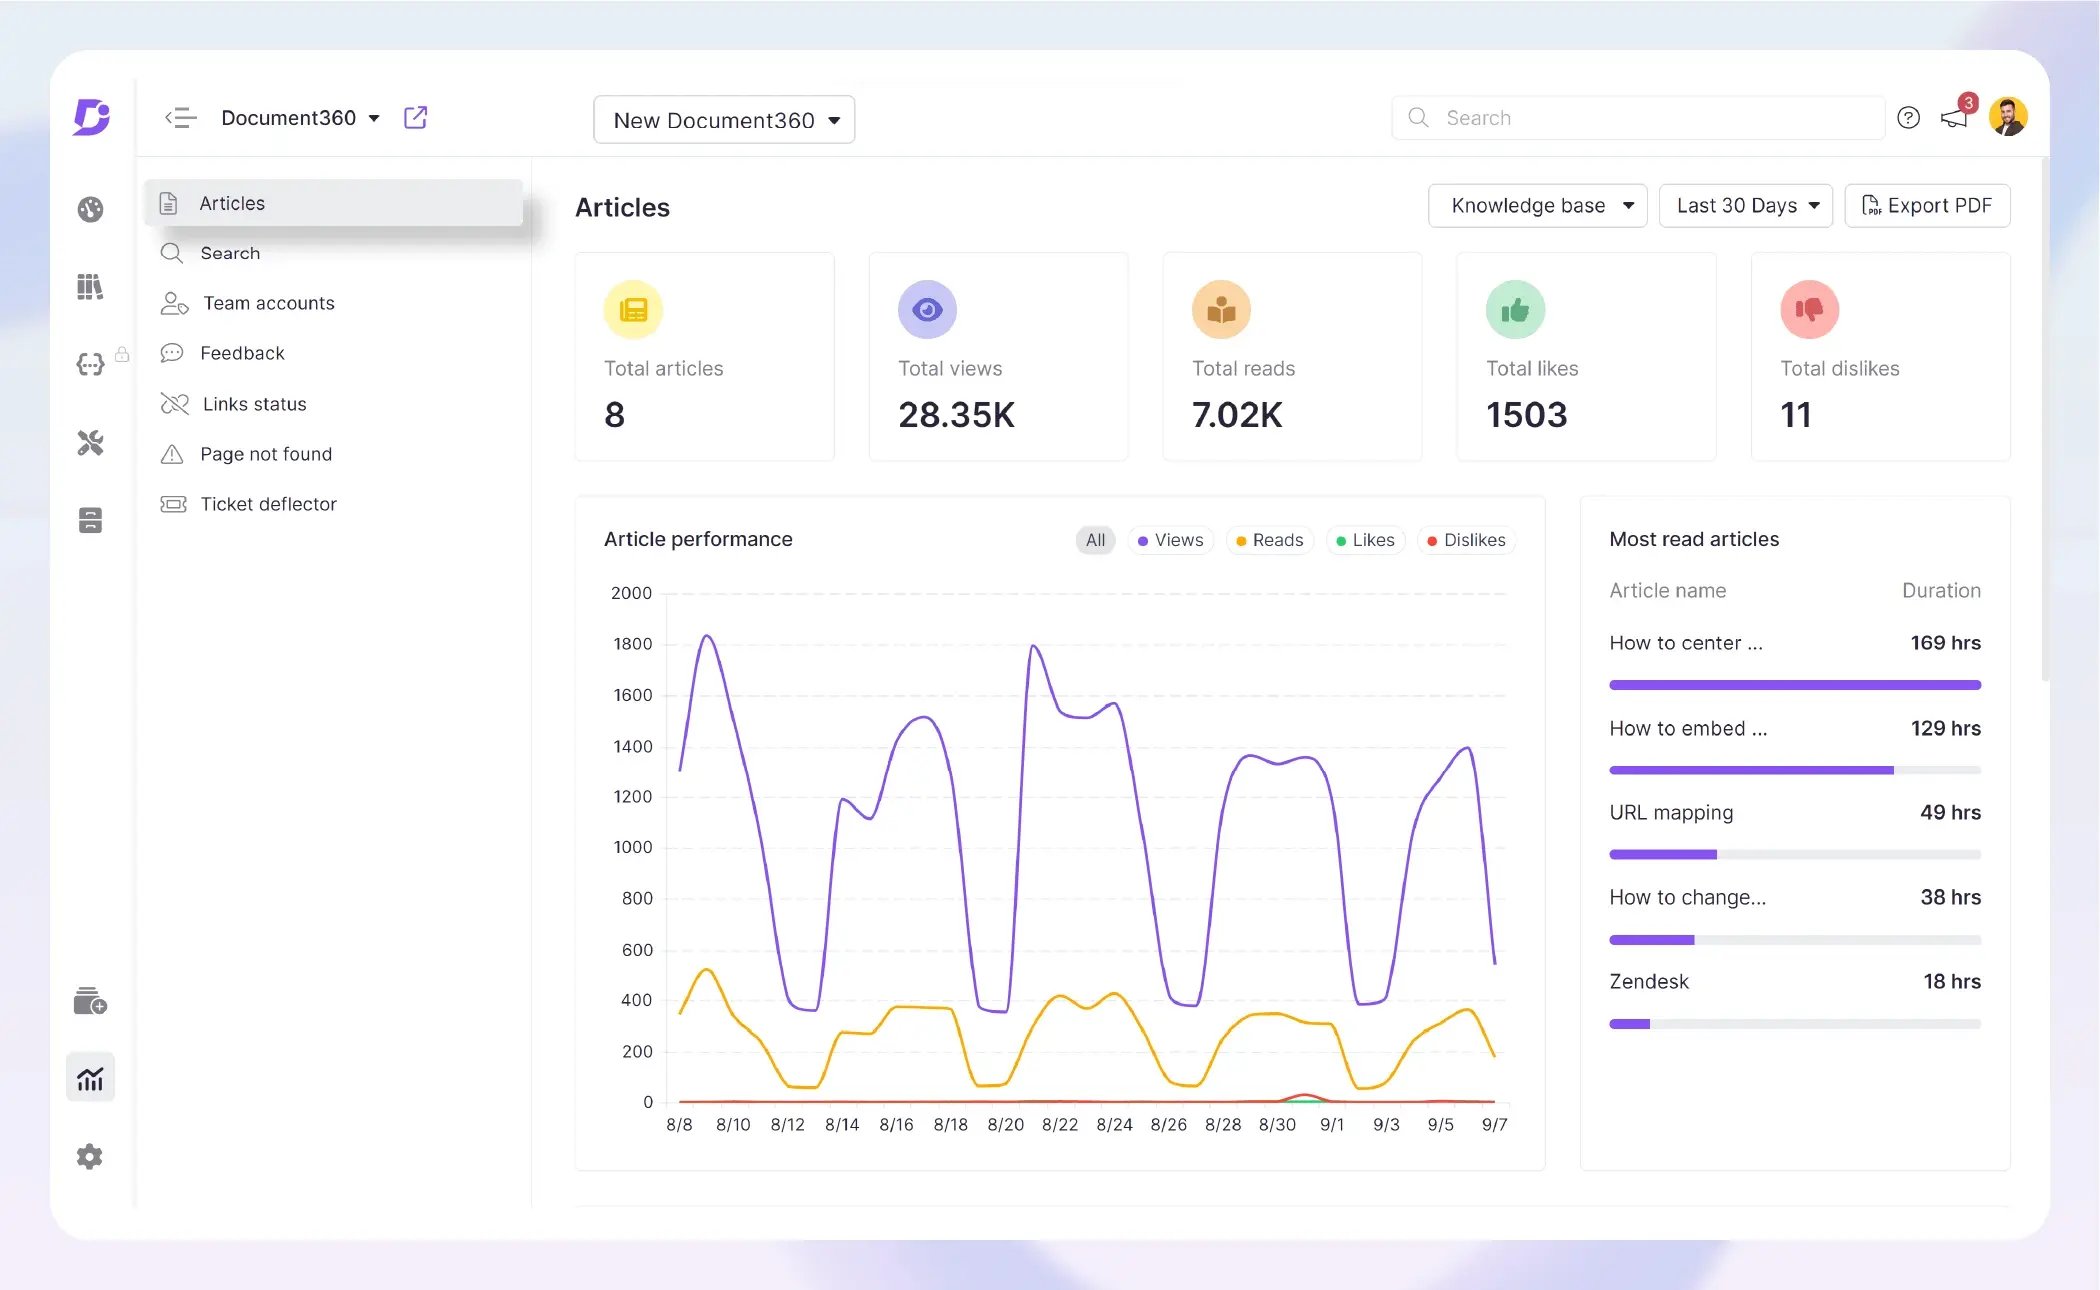Open the Feedback analytics panel

242,351
